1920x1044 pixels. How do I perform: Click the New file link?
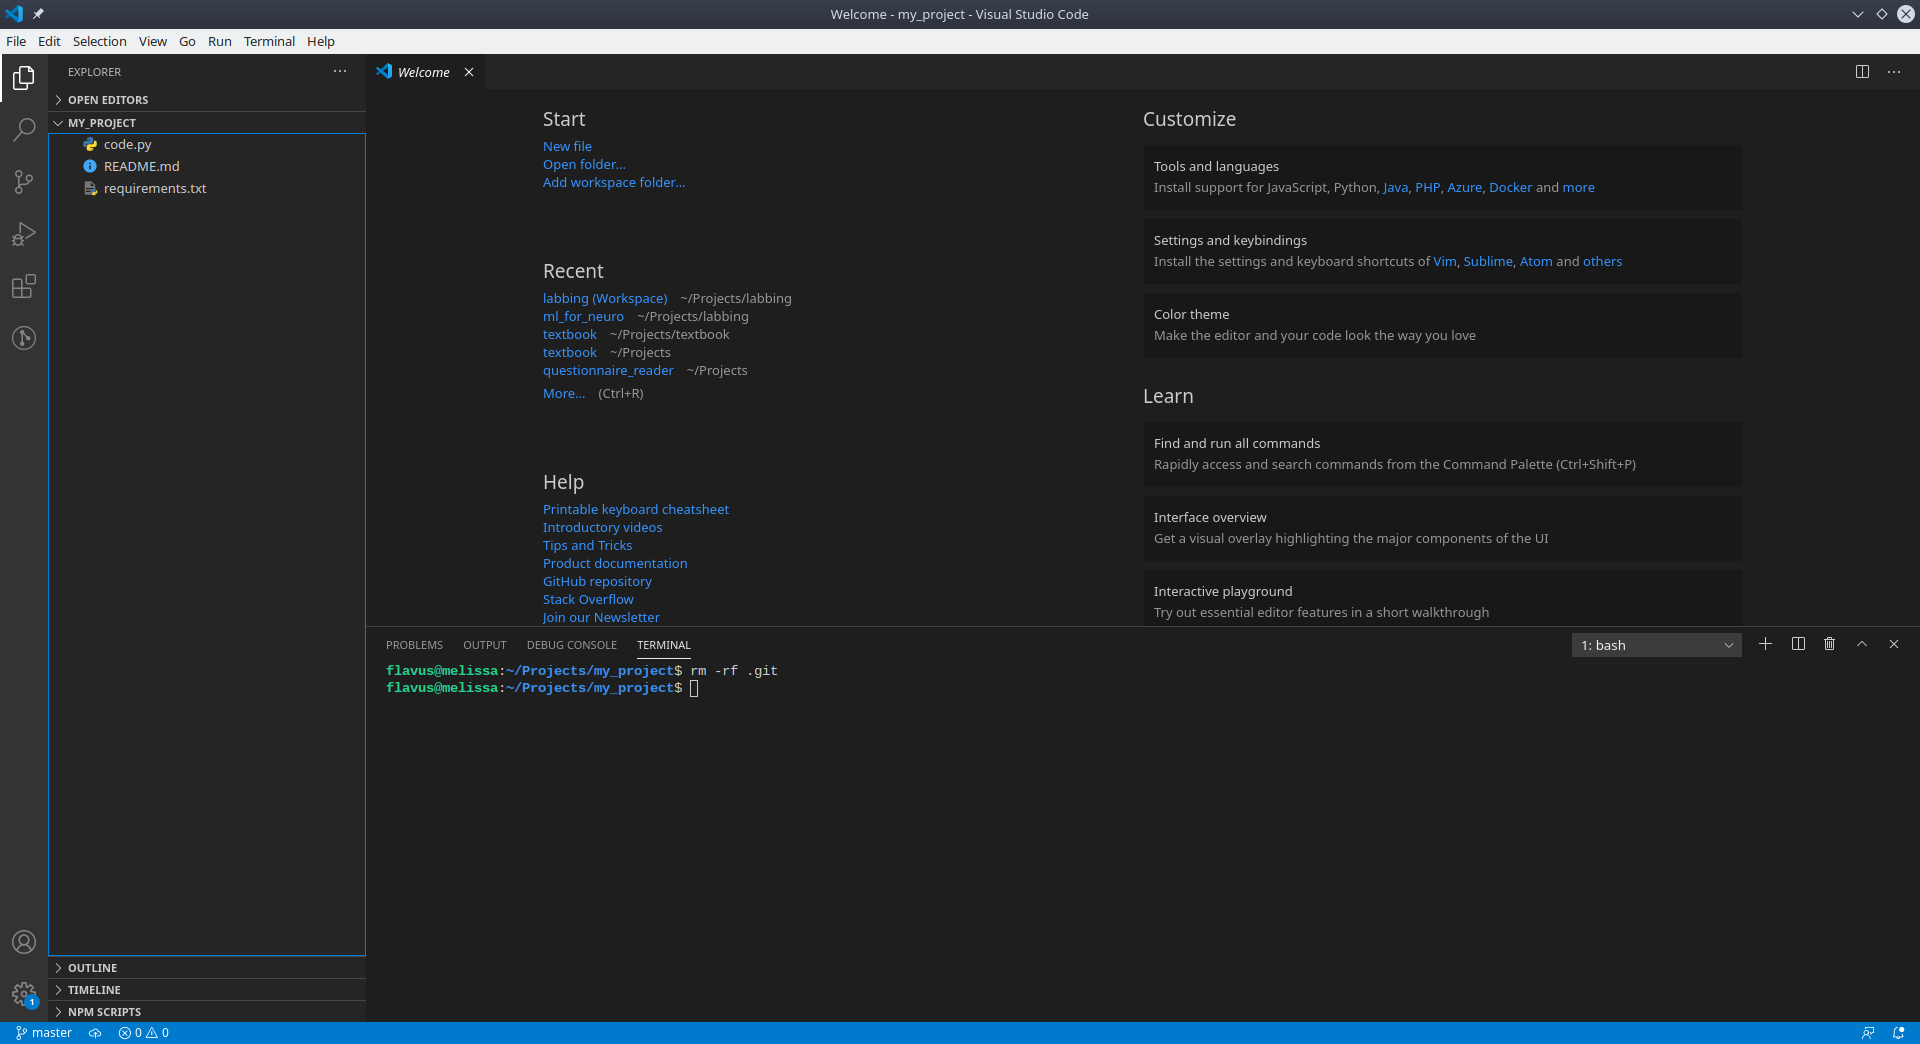(x=567, y=146)
